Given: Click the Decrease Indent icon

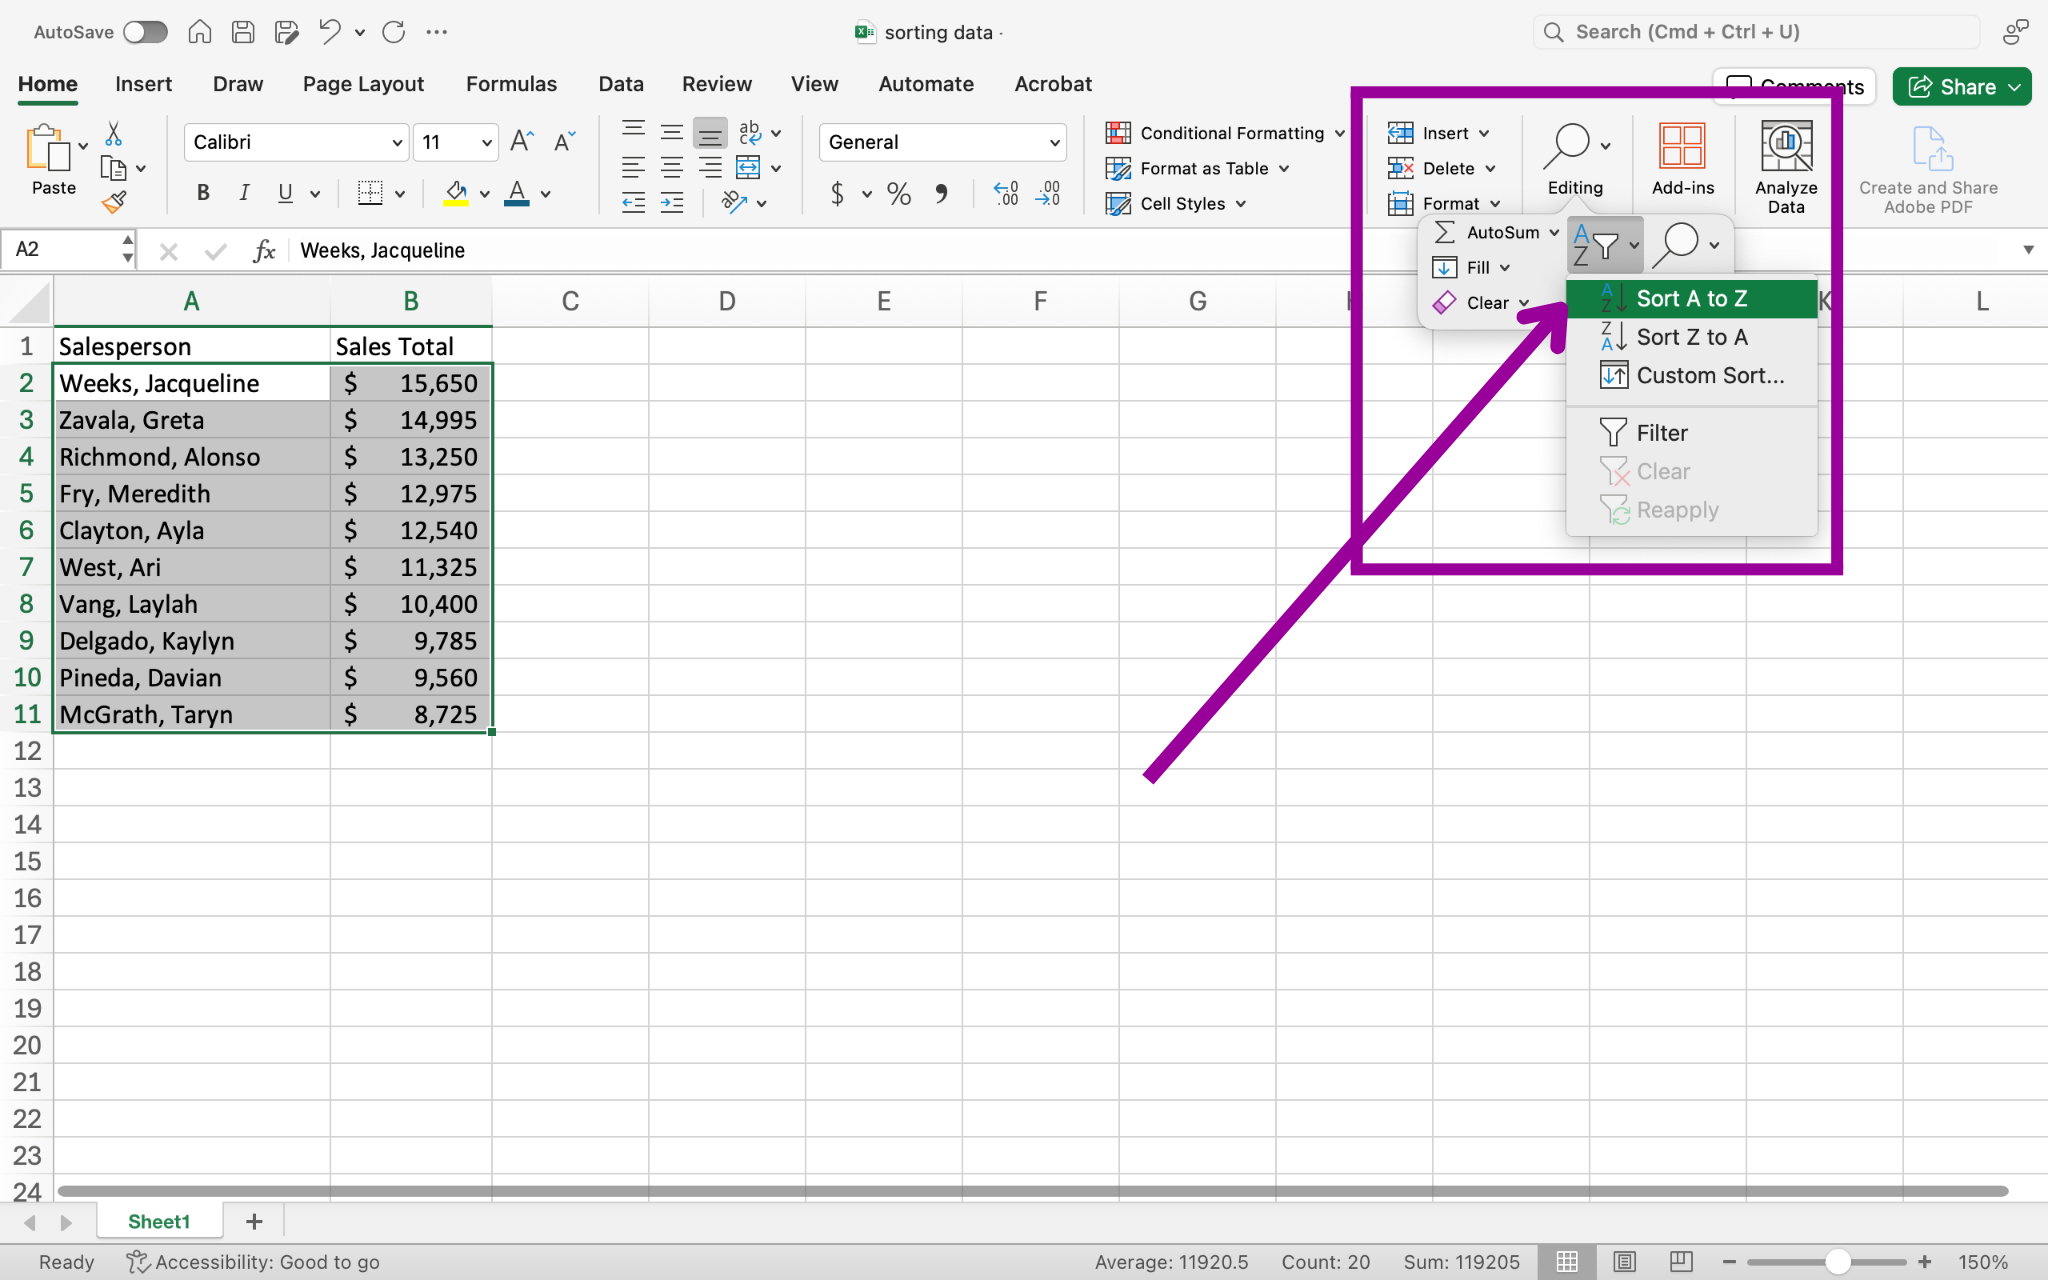Looking at the screenshot, I should (x=633, y=203).
